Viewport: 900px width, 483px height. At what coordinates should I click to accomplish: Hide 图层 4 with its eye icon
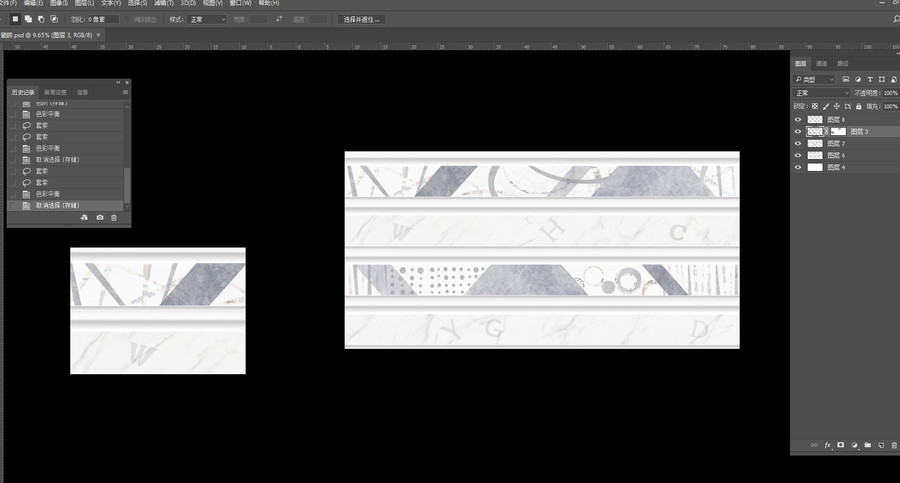(798, 168)
